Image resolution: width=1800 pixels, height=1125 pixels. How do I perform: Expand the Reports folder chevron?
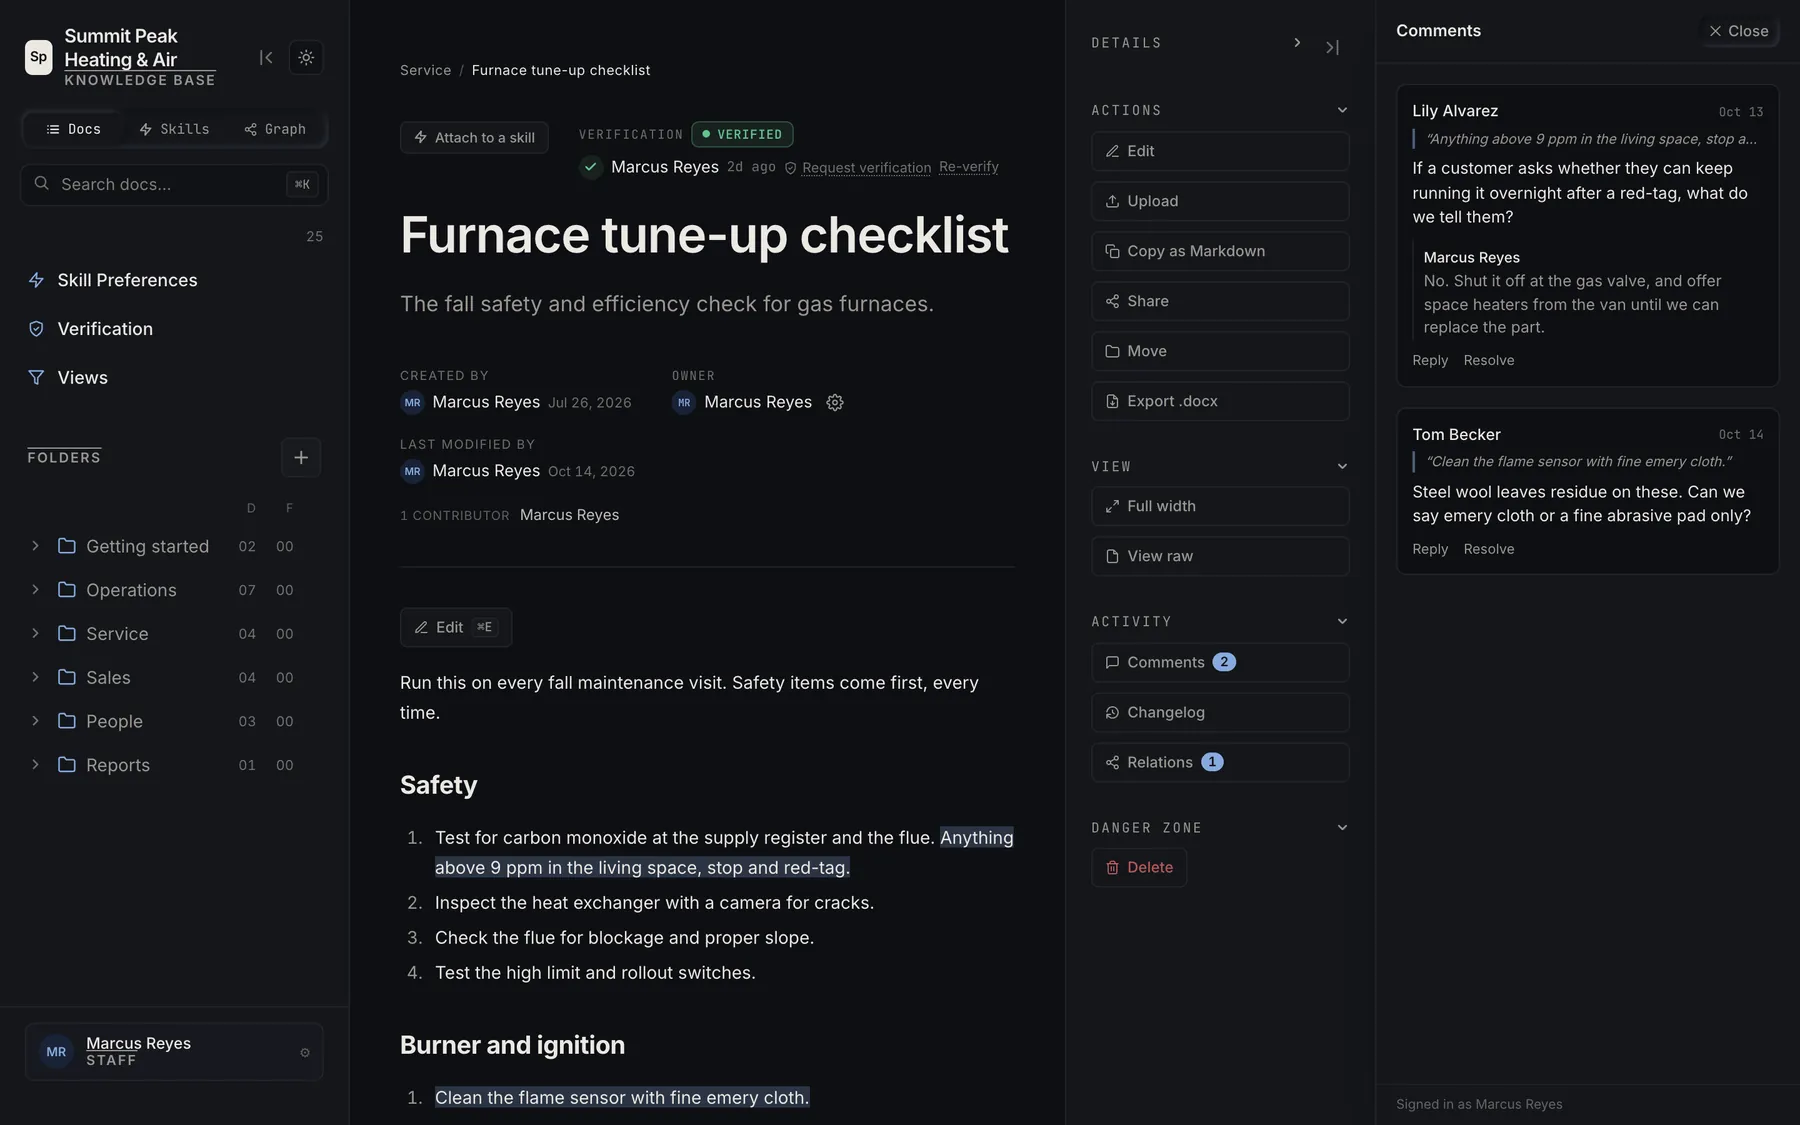pyautogui.click(x=35, y=765)
